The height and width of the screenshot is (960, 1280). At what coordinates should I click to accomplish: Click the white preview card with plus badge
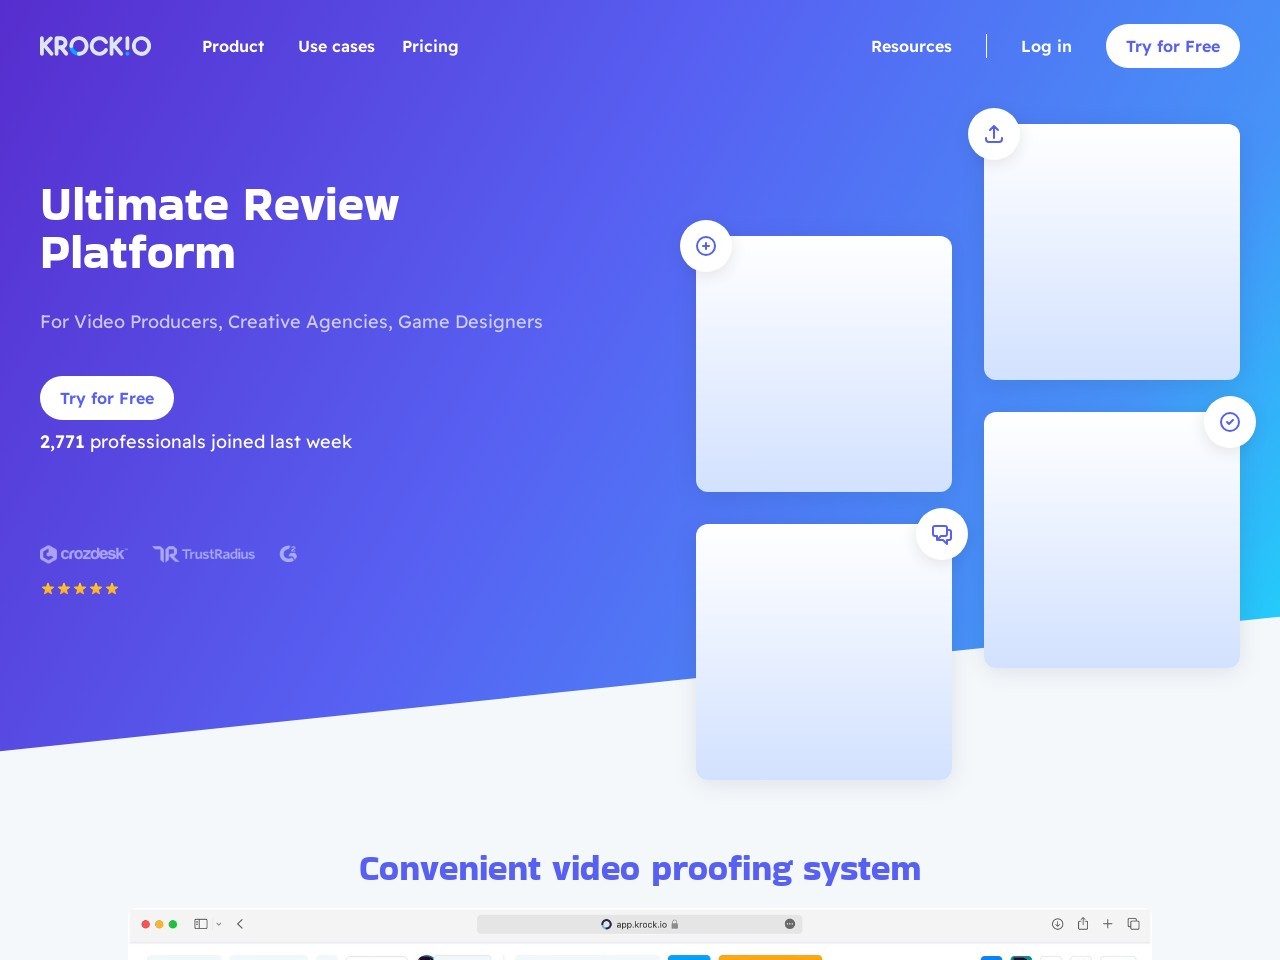[x=824, y=364]
